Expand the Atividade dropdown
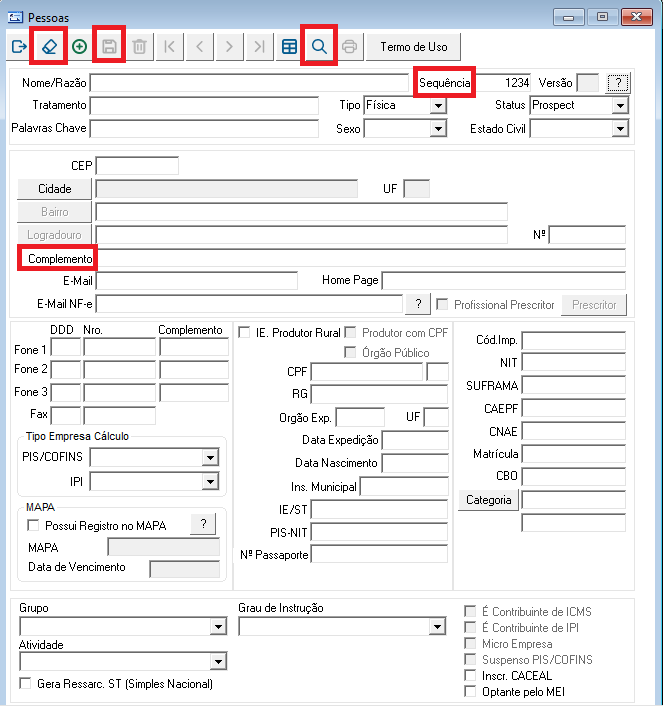This screenshot has width=663, height=707. click(218, 661)
